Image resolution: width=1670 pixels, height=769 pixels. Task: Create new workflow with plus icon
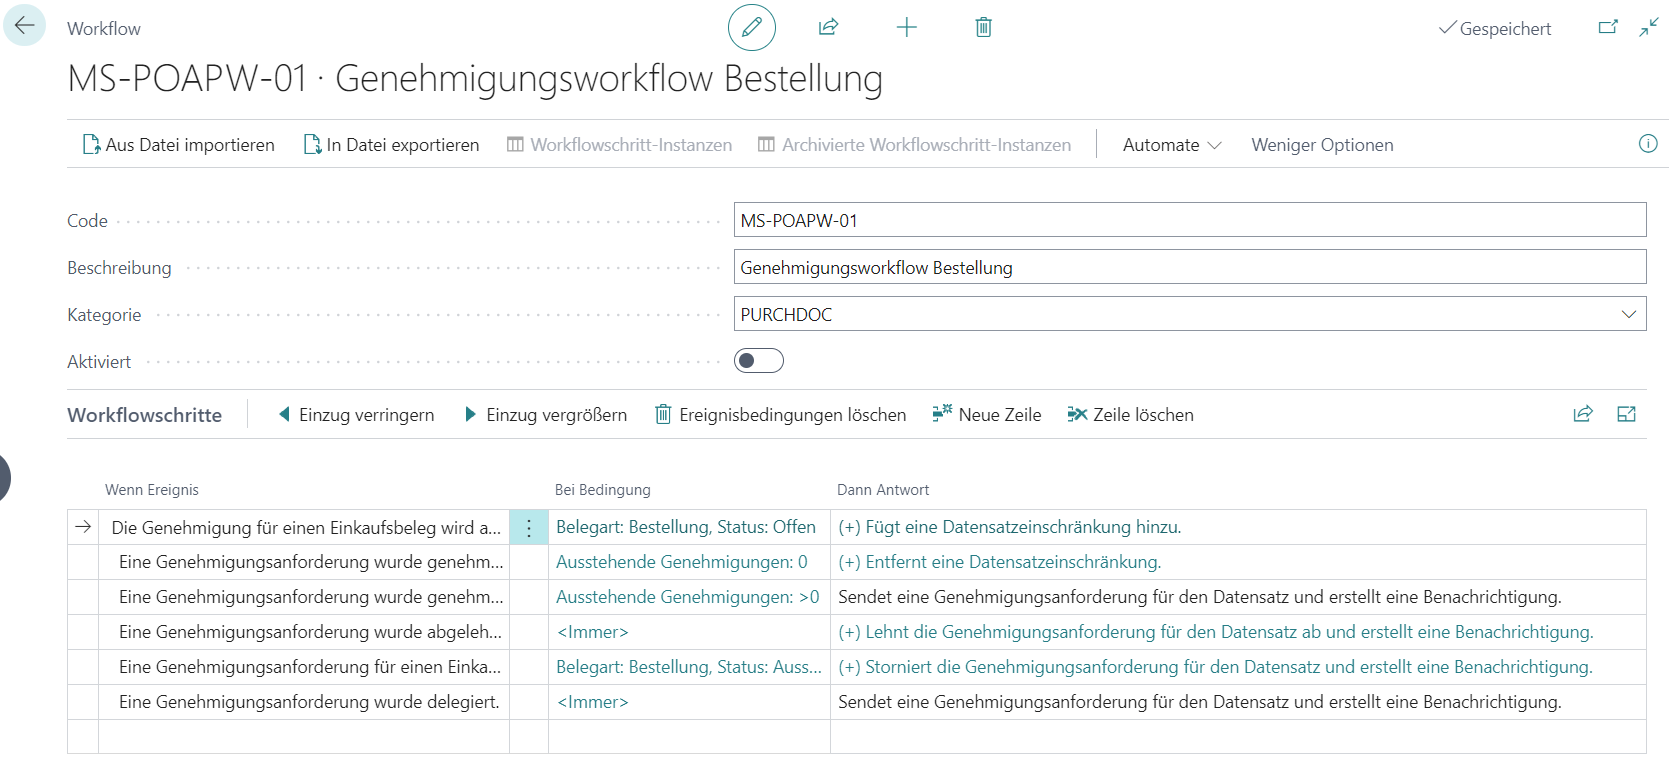(x=906, y=27)
